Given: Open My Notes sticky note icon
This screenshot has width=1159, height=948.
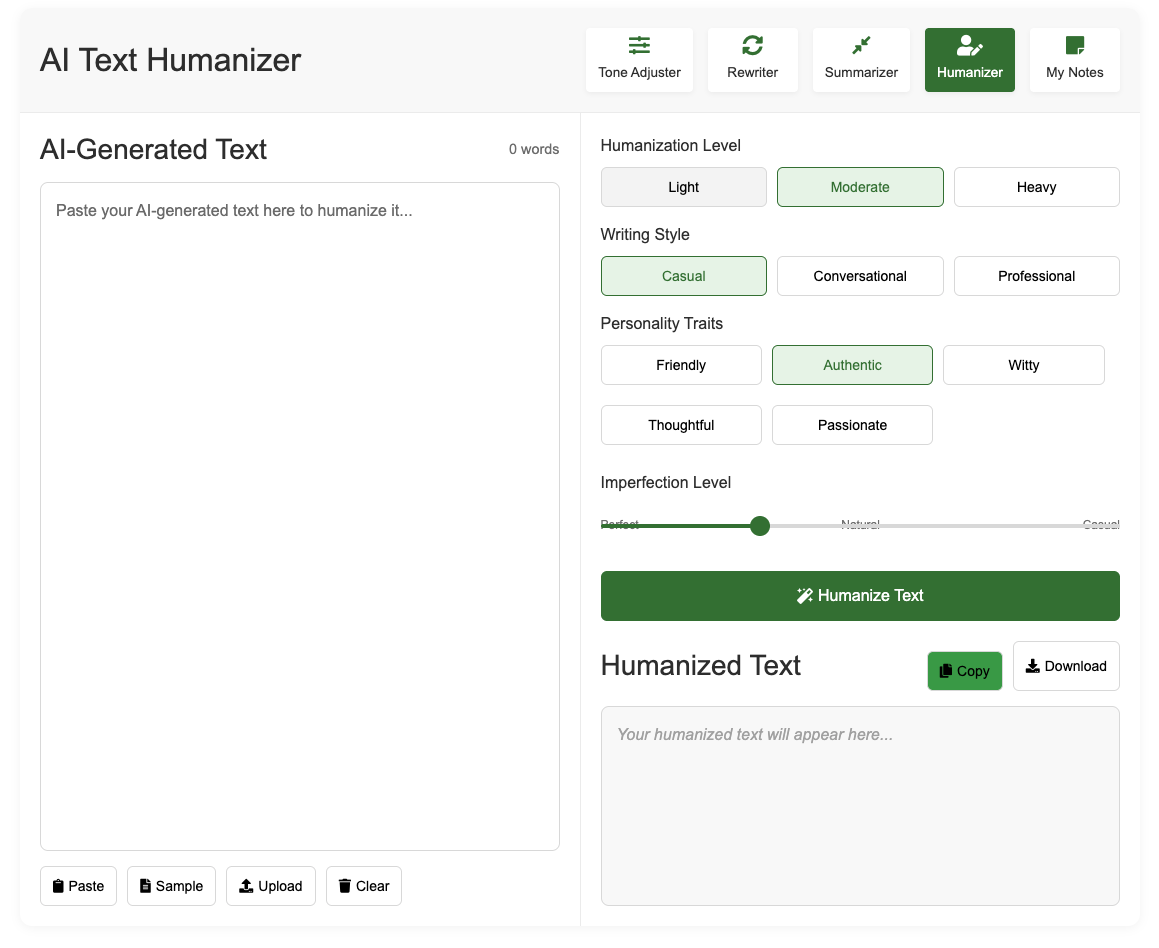Looking at the screenshot, I should [1075, 46].
